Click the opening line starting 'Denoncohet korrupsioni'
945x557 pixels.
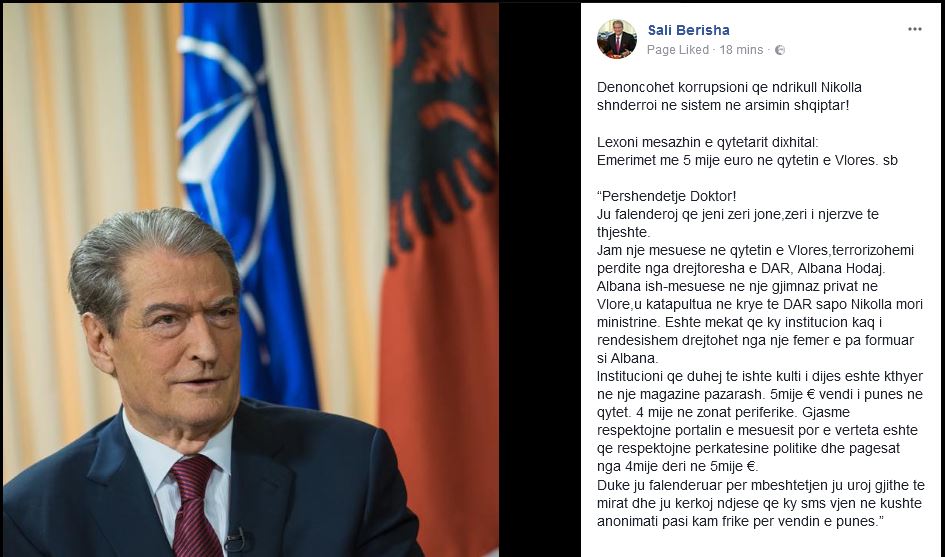[x=729, y=96]
